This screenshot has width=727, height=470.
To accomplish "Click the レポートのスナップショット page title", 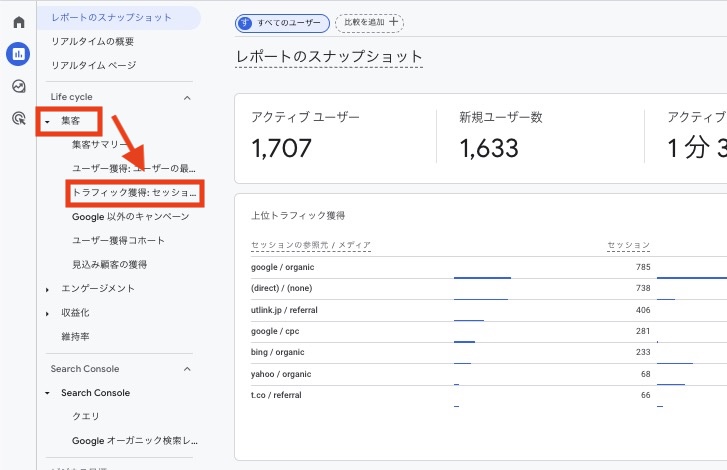I will coord(329,57).
